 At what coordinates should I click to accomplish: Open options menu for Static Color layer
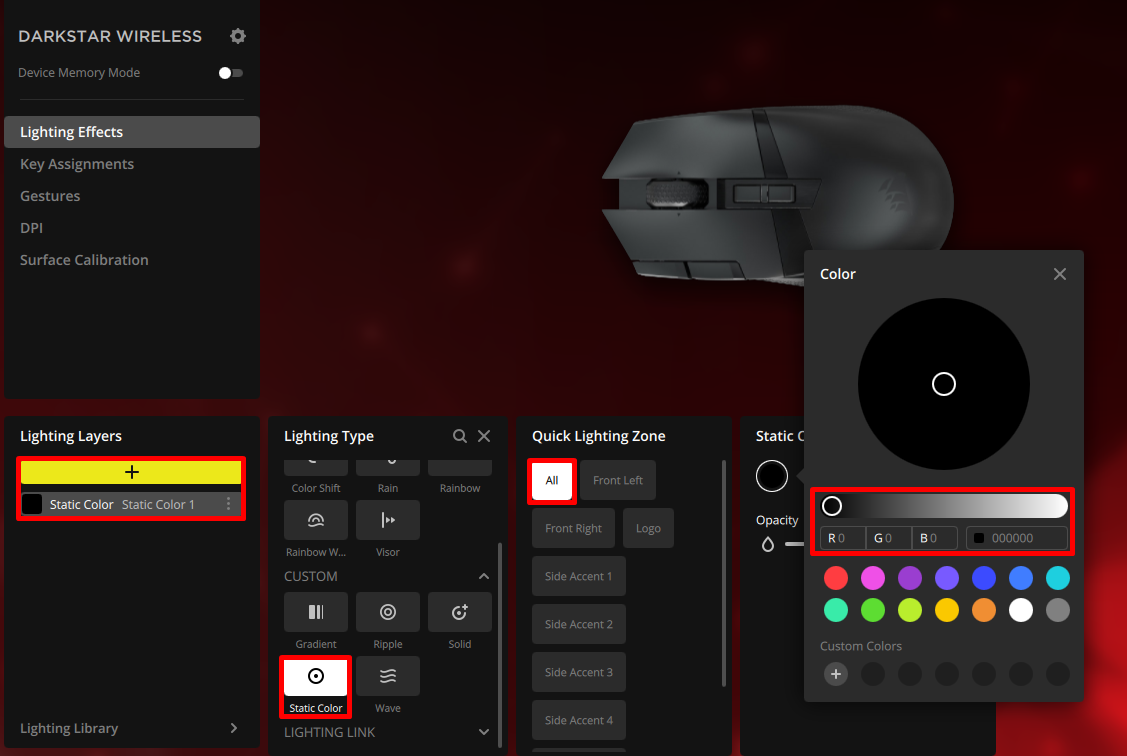pyautogui.click(x=229, y=504)
